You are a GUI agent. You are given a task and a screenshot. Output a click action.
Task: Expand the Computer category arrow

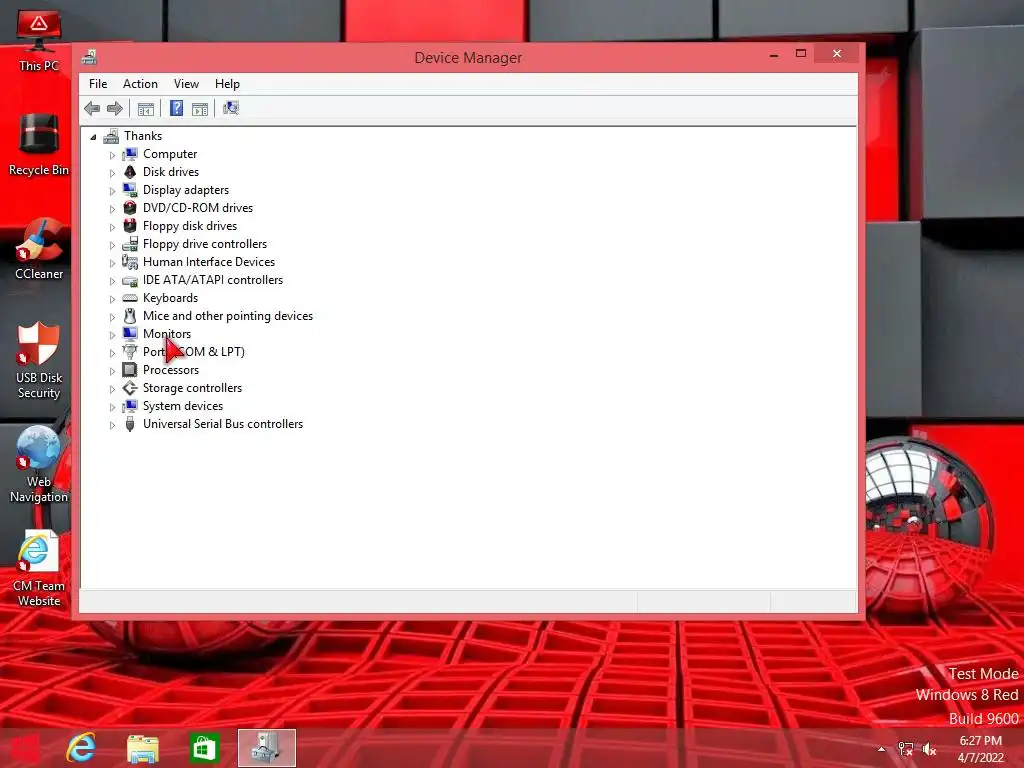click(x=112, y=155)
